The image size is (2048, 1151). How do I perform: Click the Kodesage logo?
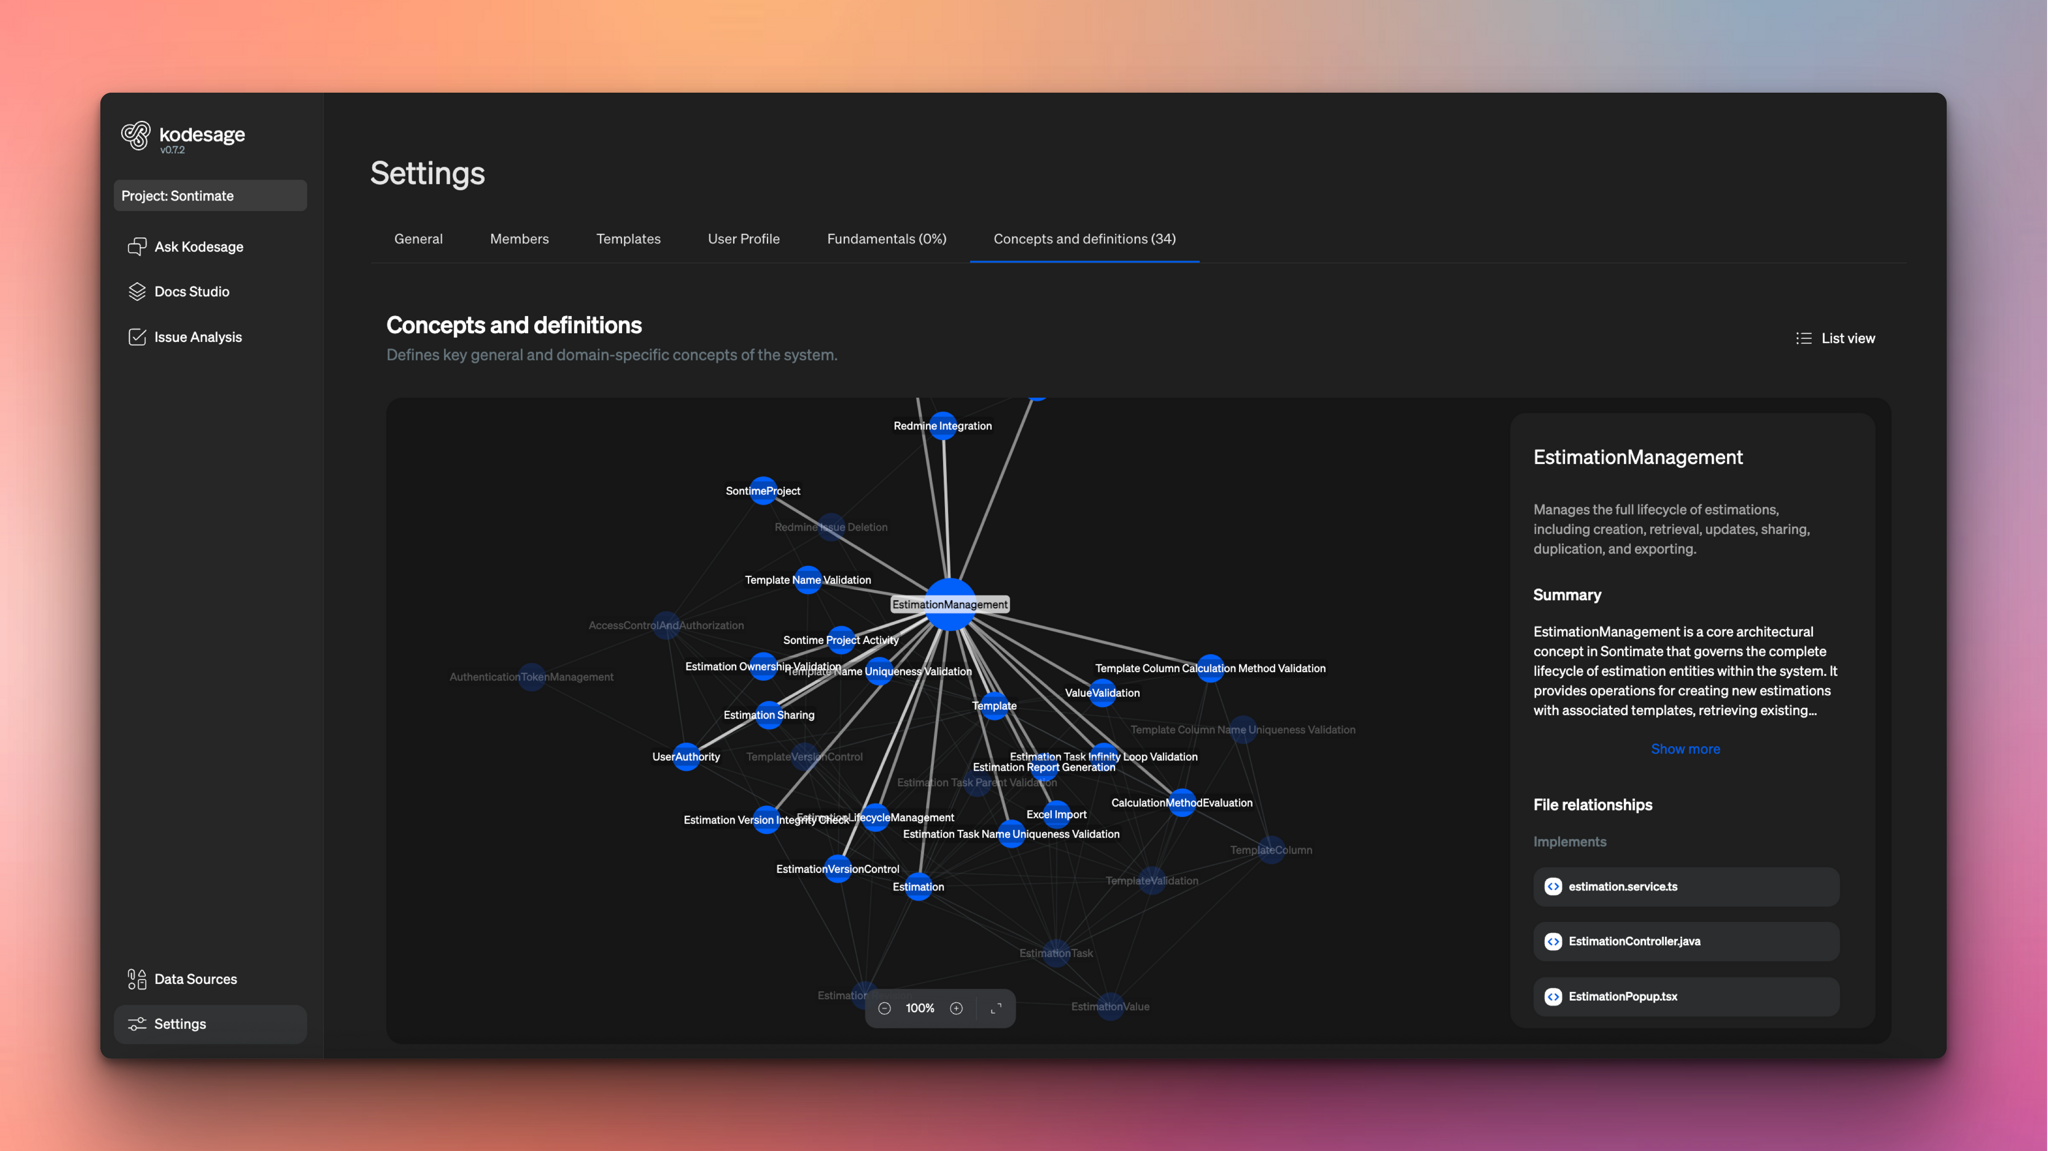coord(137,135)
